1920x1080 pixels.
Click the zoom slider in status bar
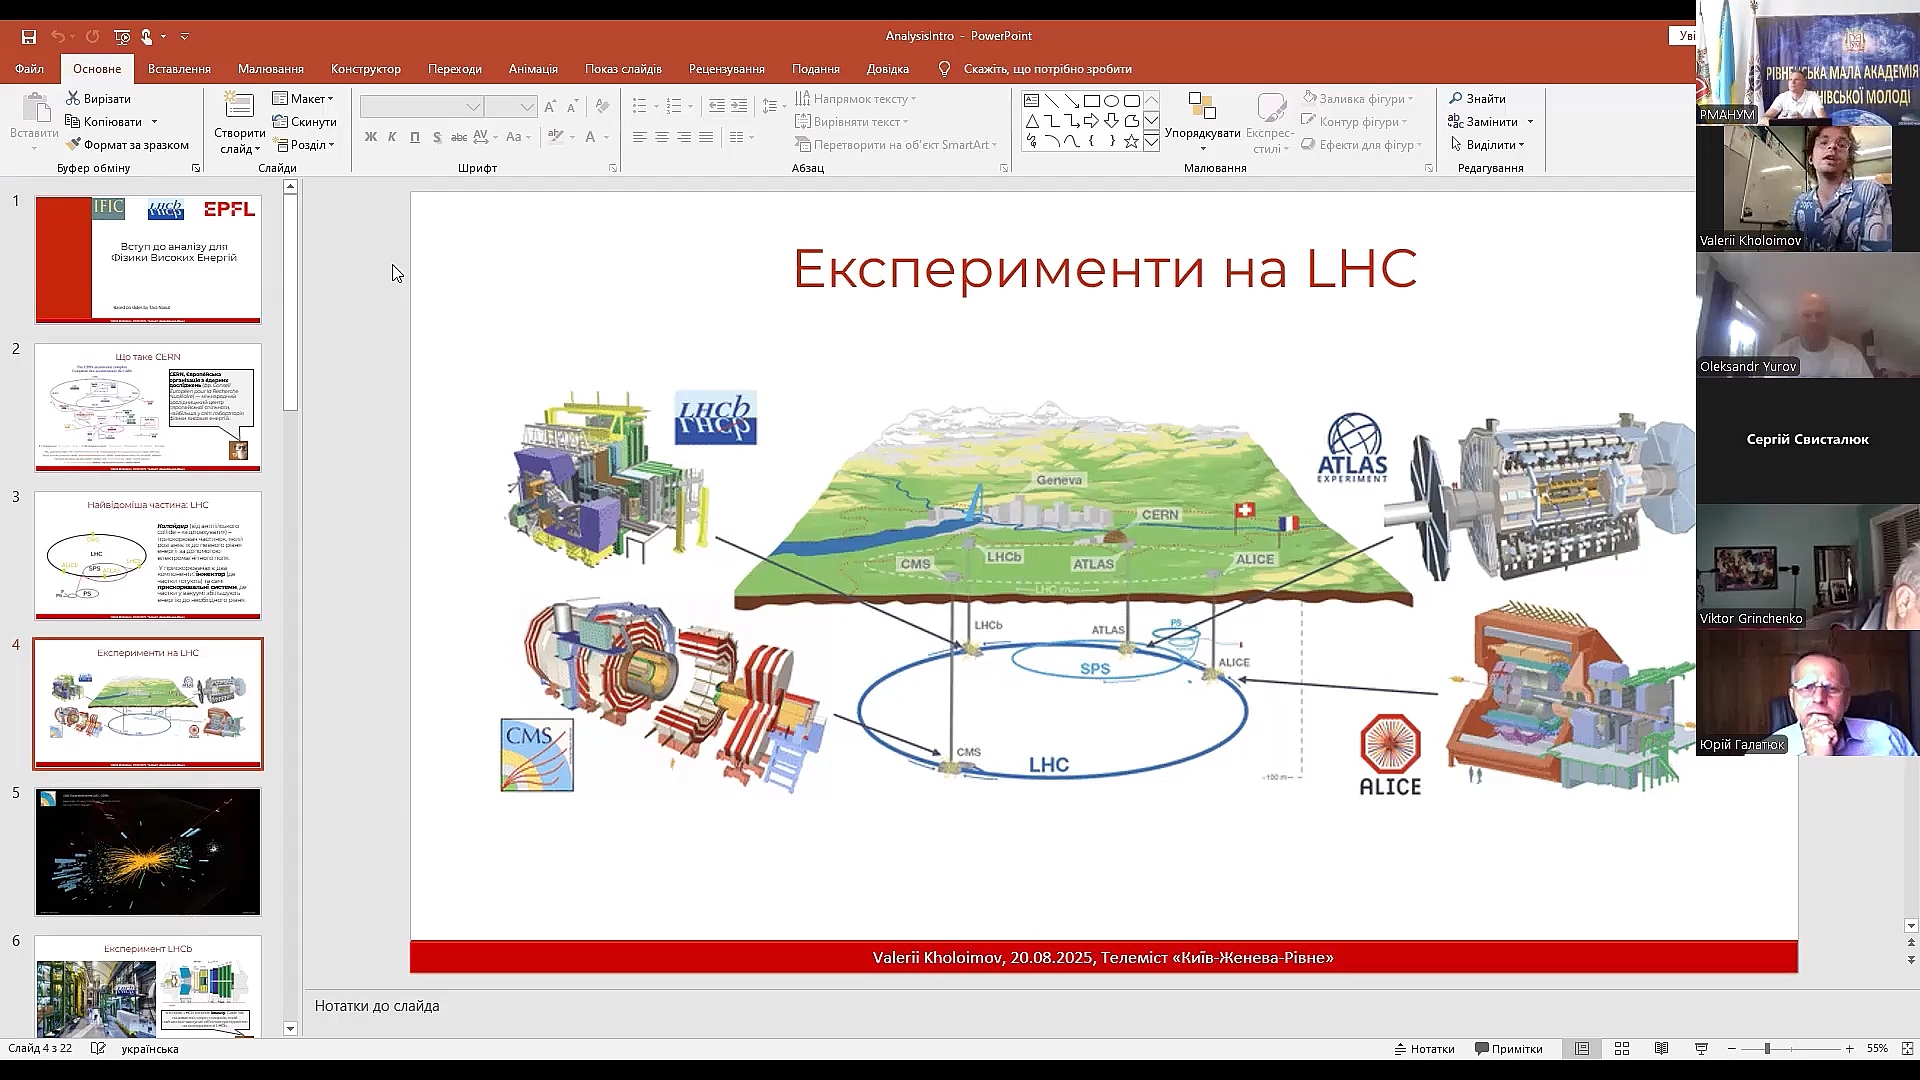pyautogui.click(x=1767, y=1049)
